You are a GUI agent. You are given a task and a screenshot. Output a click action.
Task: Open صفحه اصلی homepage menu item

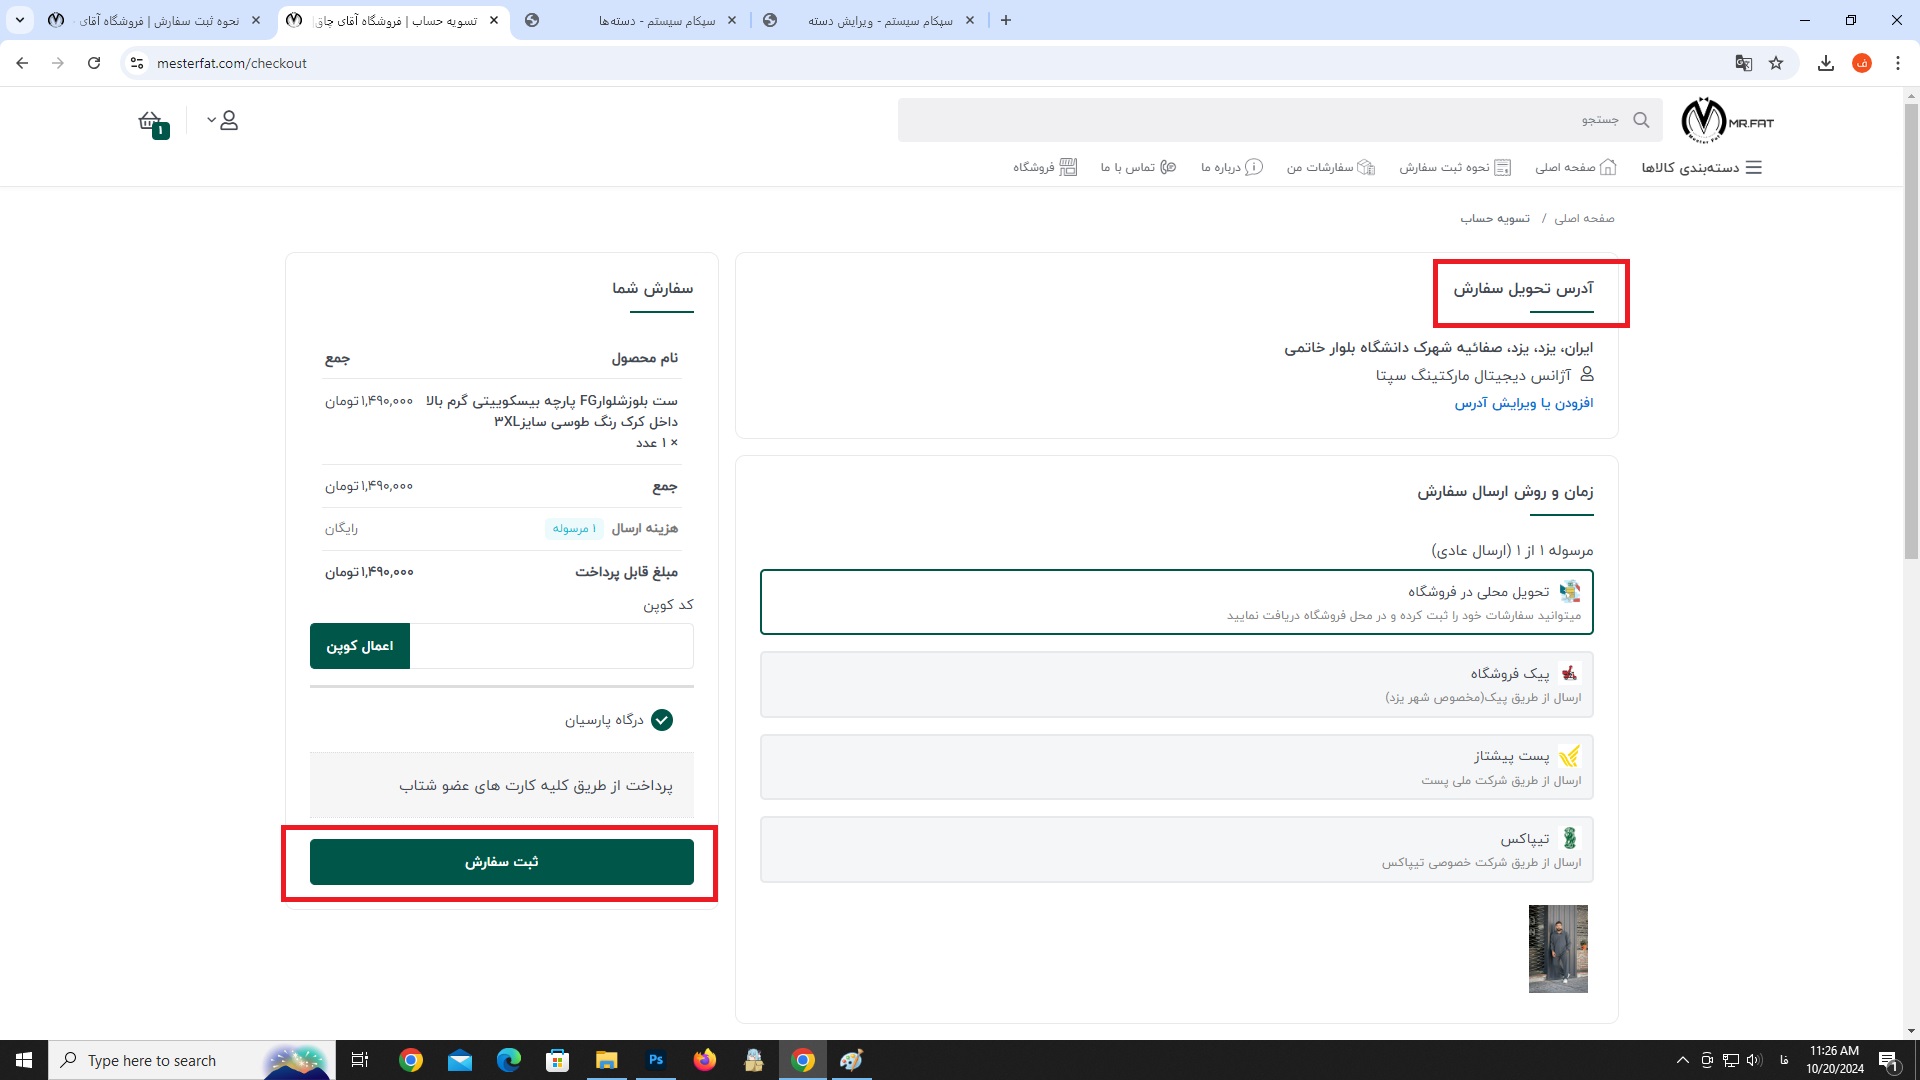pos(1576,167)
